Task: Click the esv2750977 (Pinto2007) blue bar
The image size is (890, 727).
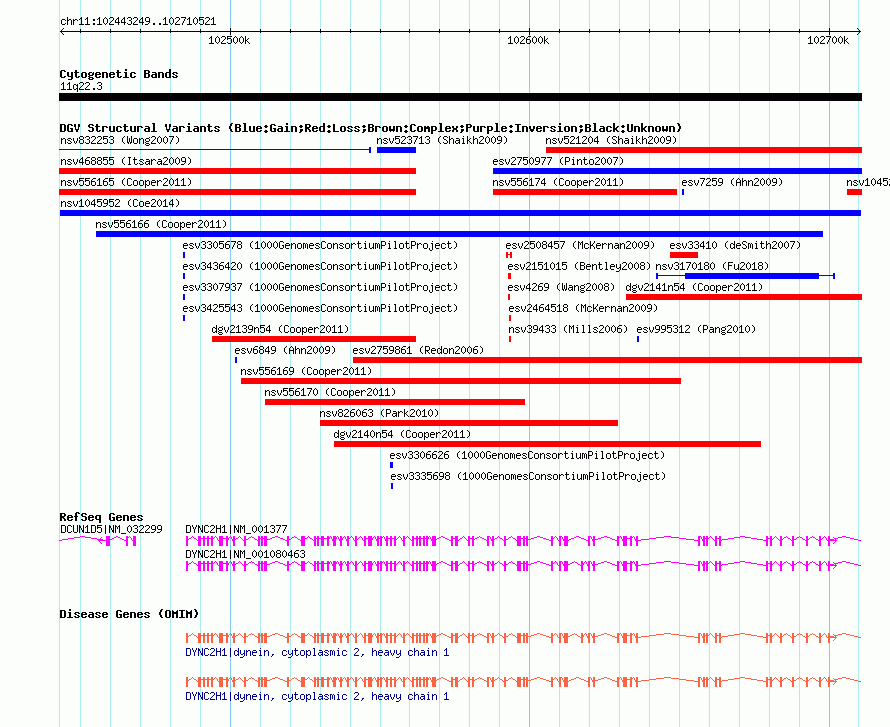Action: click(677, 171)
